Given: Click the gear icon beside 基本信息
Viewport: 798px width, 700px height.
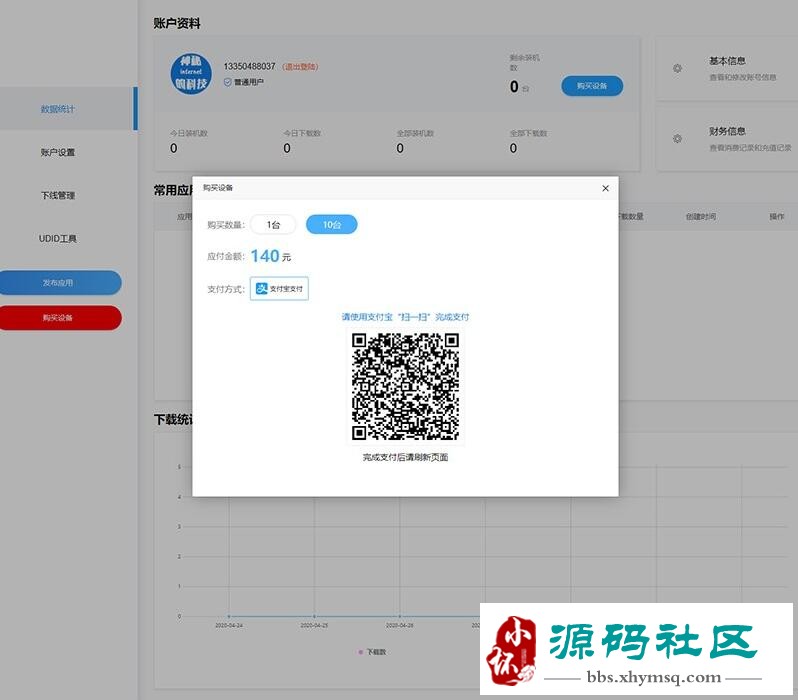Looking at the screenshot, I should coord(677,68).
